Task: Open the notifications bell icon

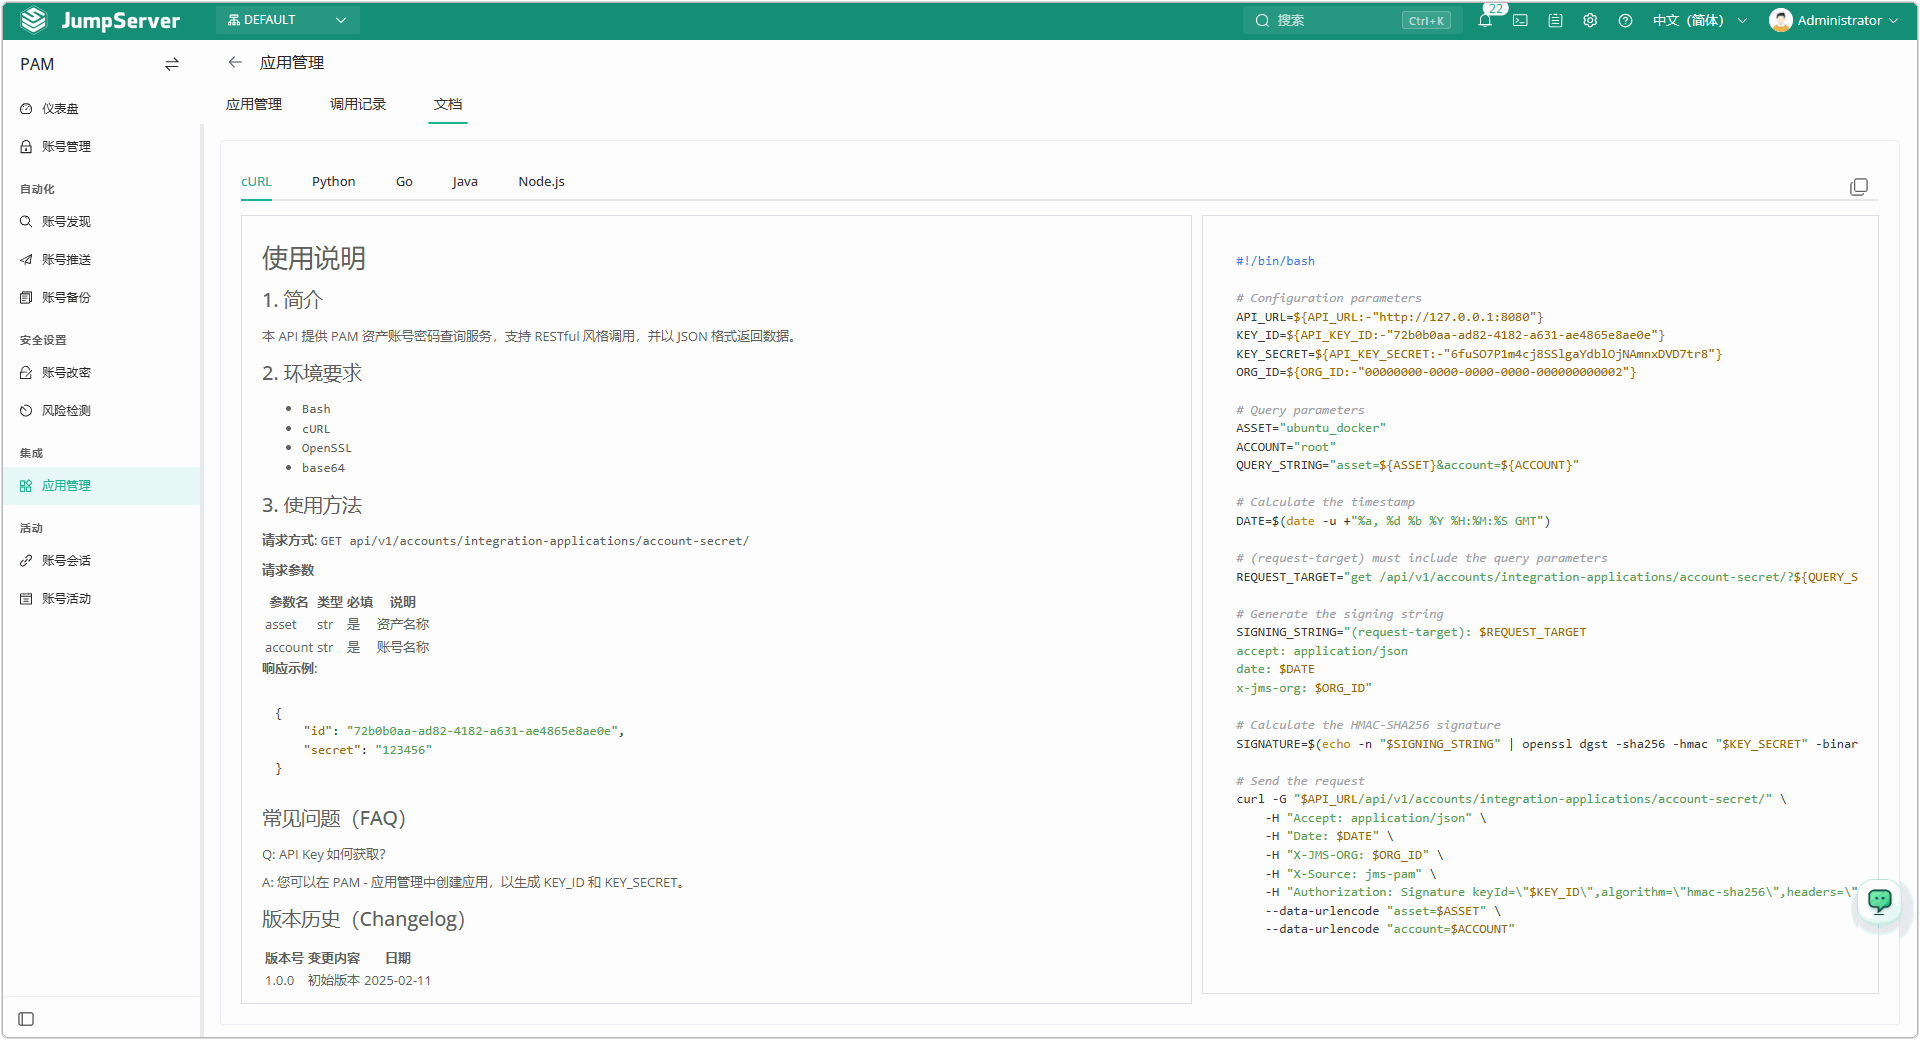Action: pyautogui.click(x=1485, y=20)
